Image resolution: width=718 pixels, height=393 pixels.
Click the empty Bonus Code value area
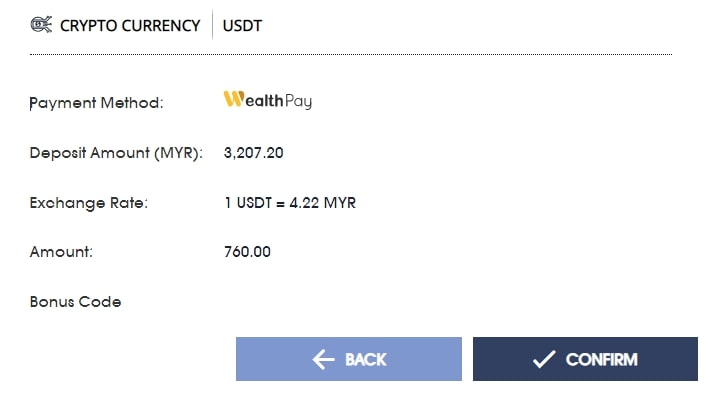click(448, 302)
